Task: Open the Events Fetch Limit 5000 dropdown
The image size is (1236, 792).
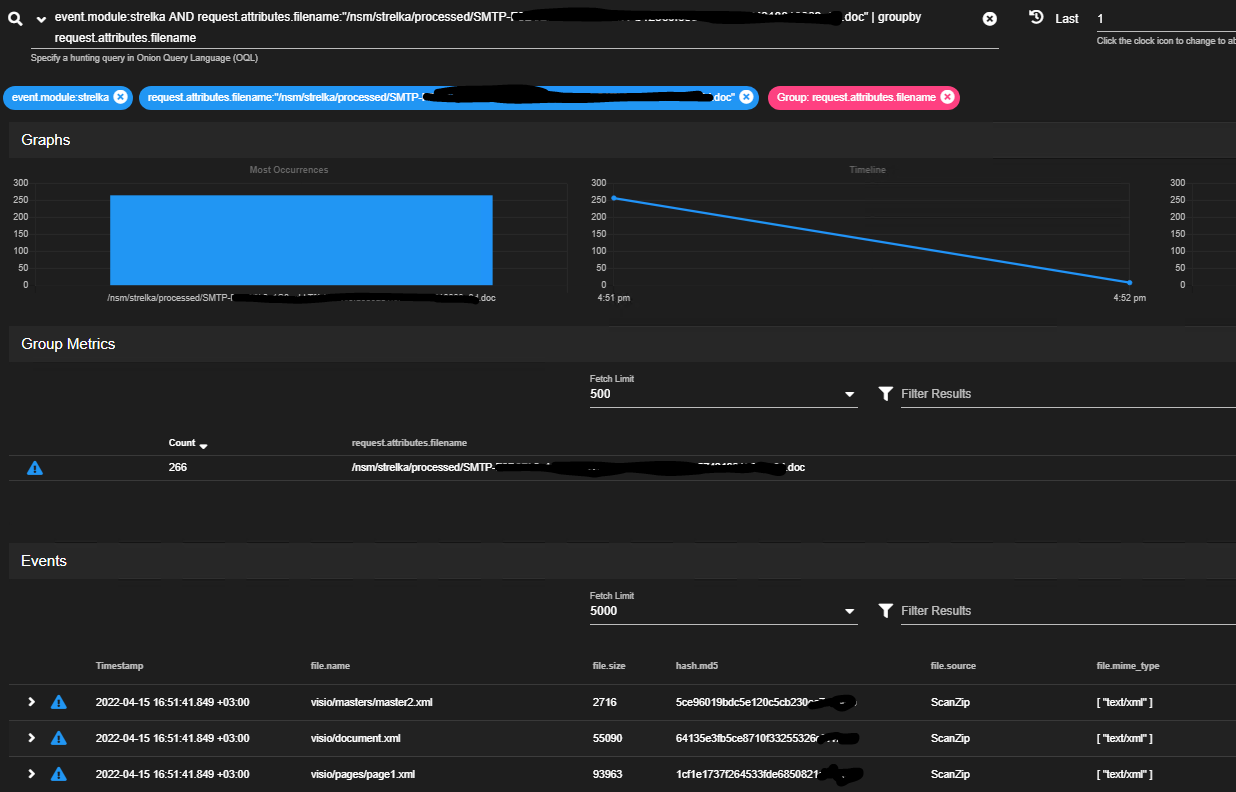Action: [849, 610]
